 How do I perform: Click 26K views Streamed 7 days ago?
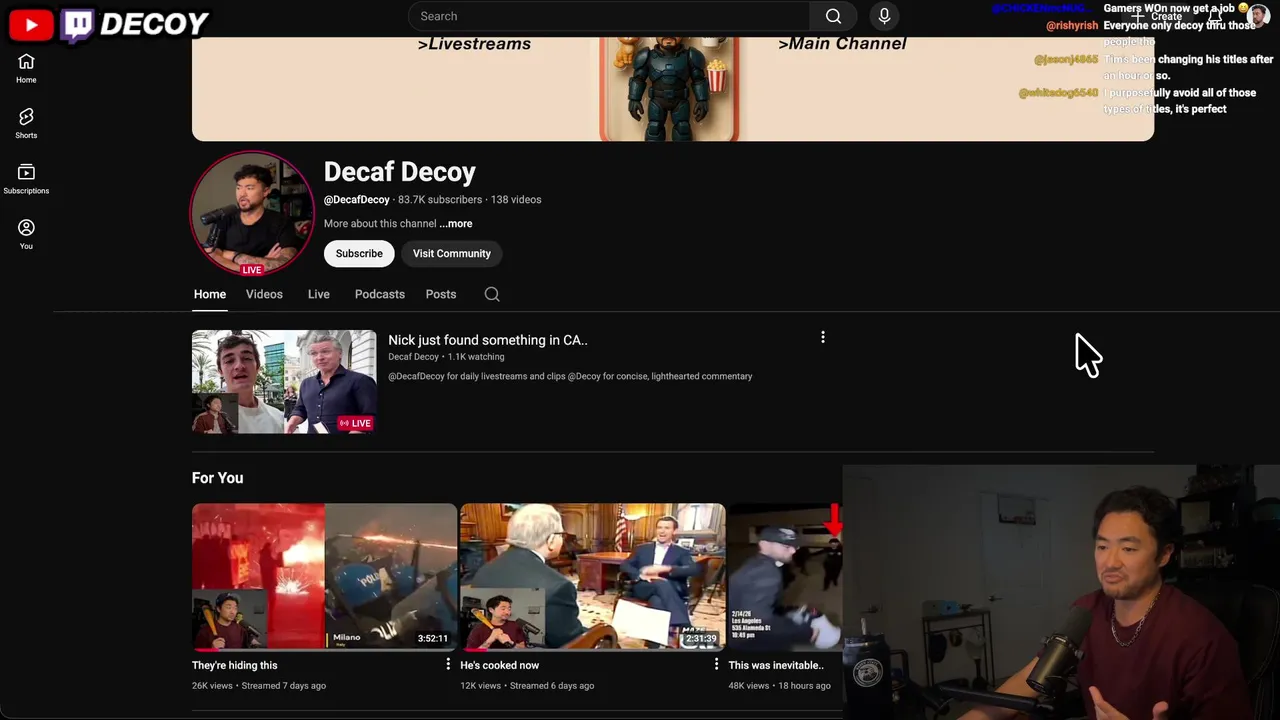[x=259, y=686]
